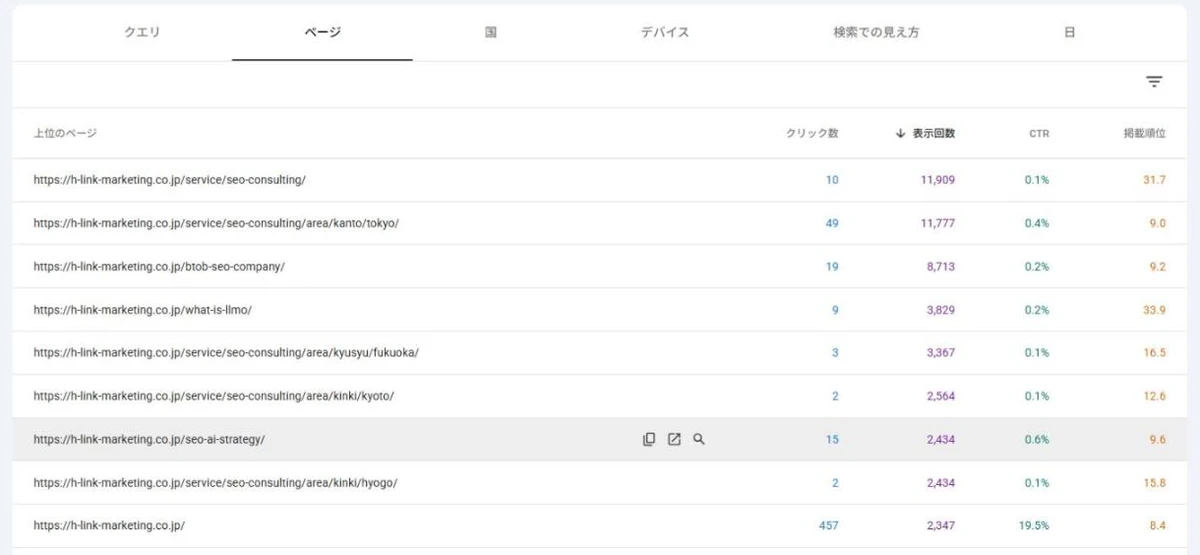Select the kinki/hyogo page row

pyautogui.click(x=600, y=482)
